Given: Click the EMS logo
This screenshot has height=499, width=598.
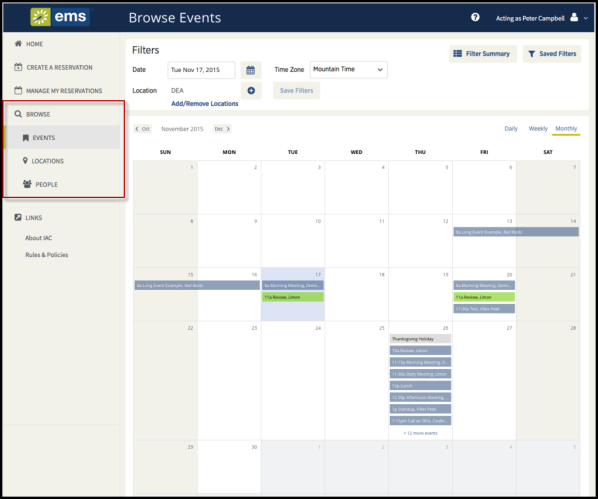Looking at the screenshot, I should click(x=60, y=17).
